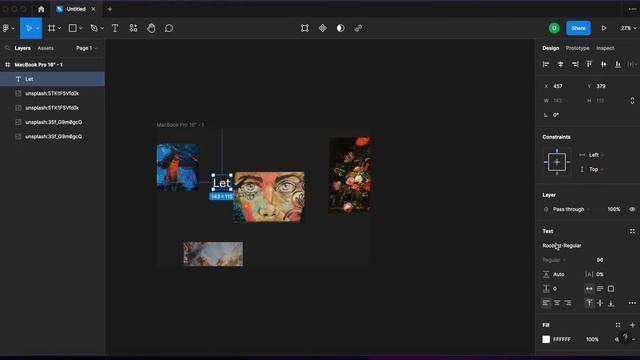This screenshot has width=640, height=360.
Task: Select the Comment tool
Action: (169, 28)
